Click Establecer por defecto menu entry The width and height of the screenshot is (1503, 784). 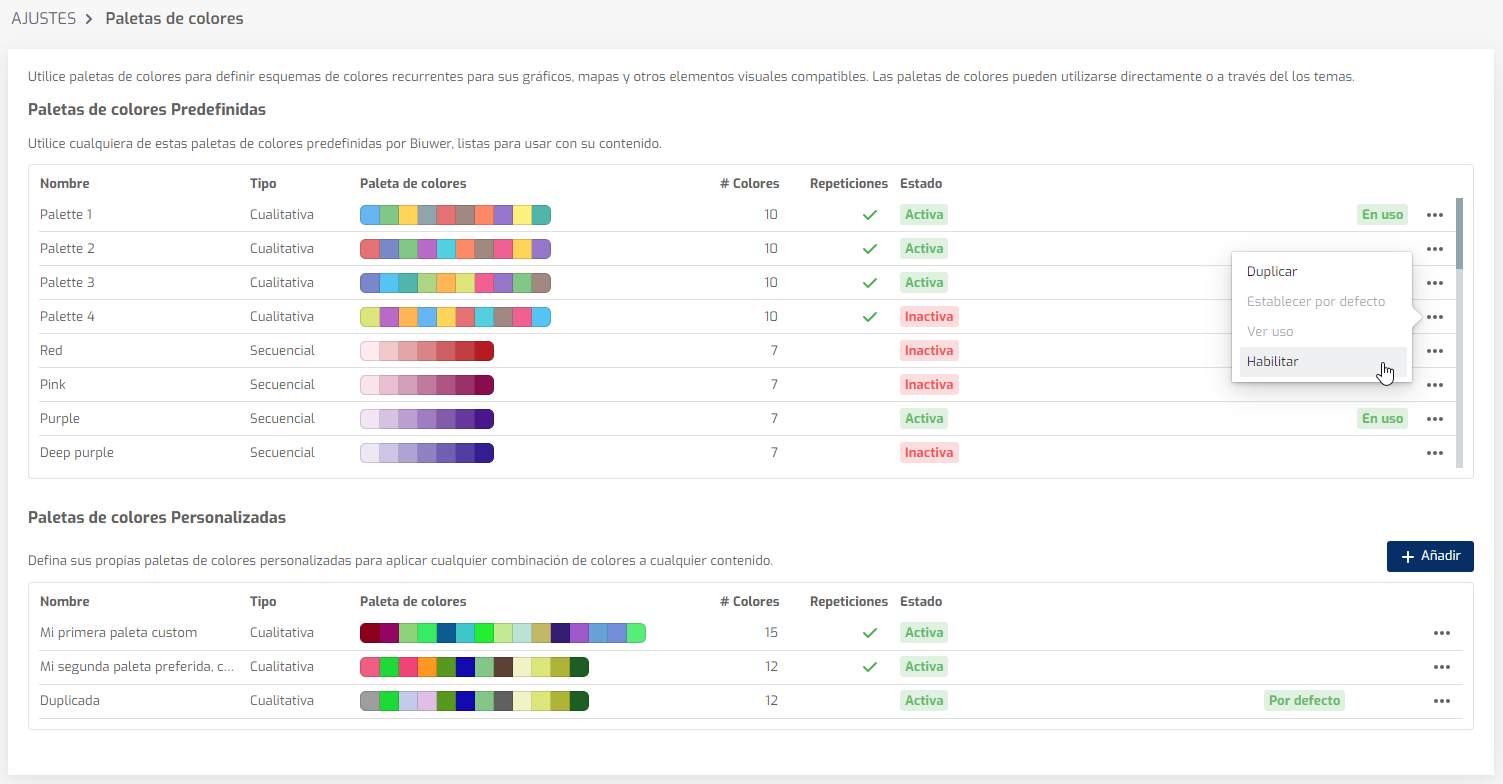1323,301
